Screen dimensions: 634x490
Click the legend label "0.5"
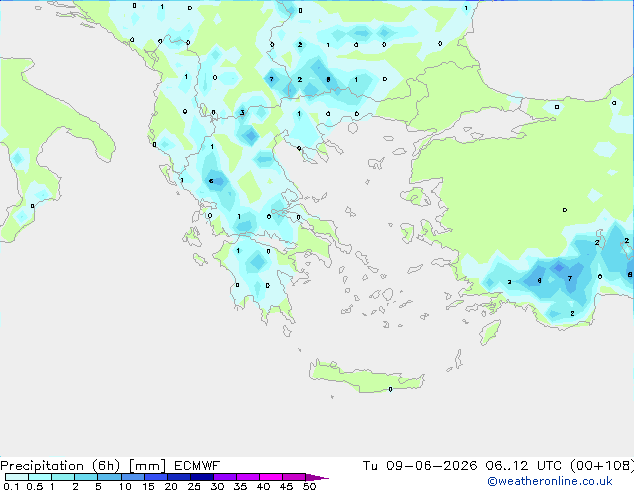[35, 486]
